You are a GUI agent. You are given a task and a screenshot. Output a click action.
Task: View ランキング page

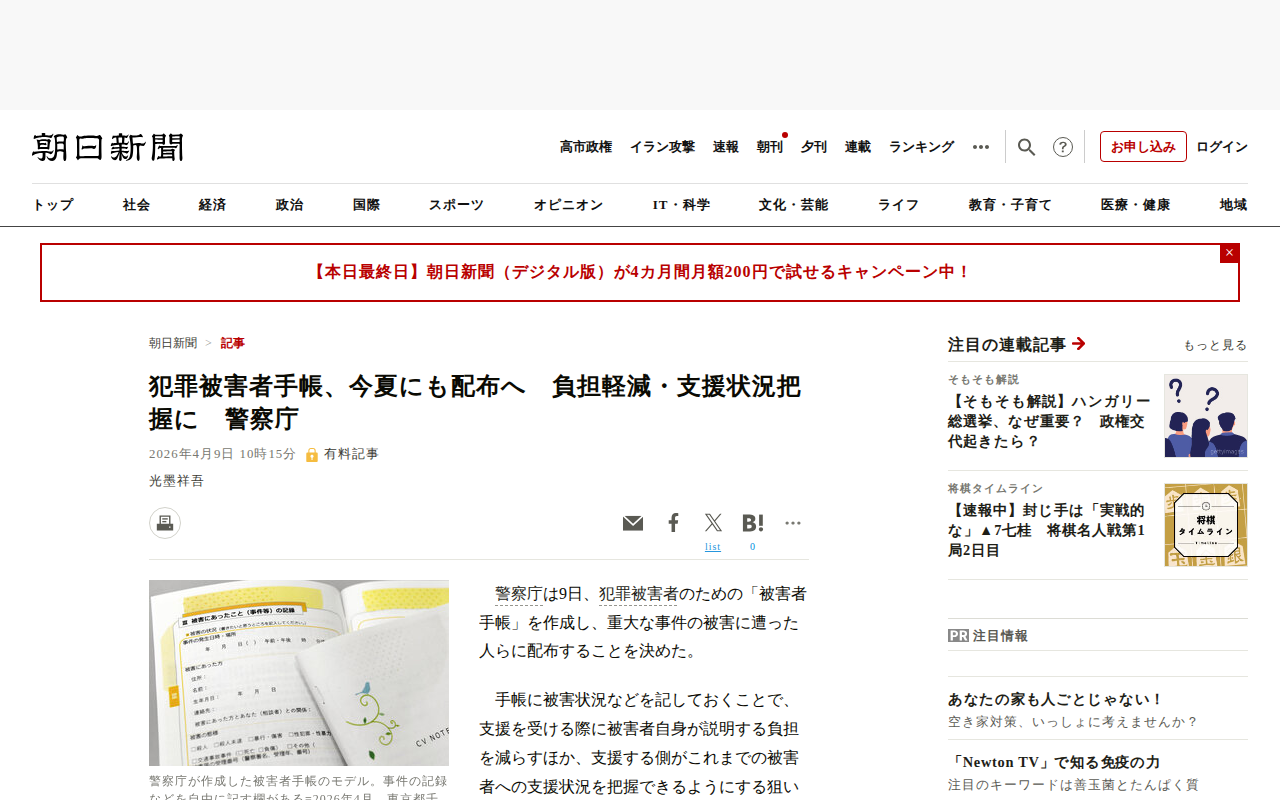pyautogui.click(x=922, y=147)
